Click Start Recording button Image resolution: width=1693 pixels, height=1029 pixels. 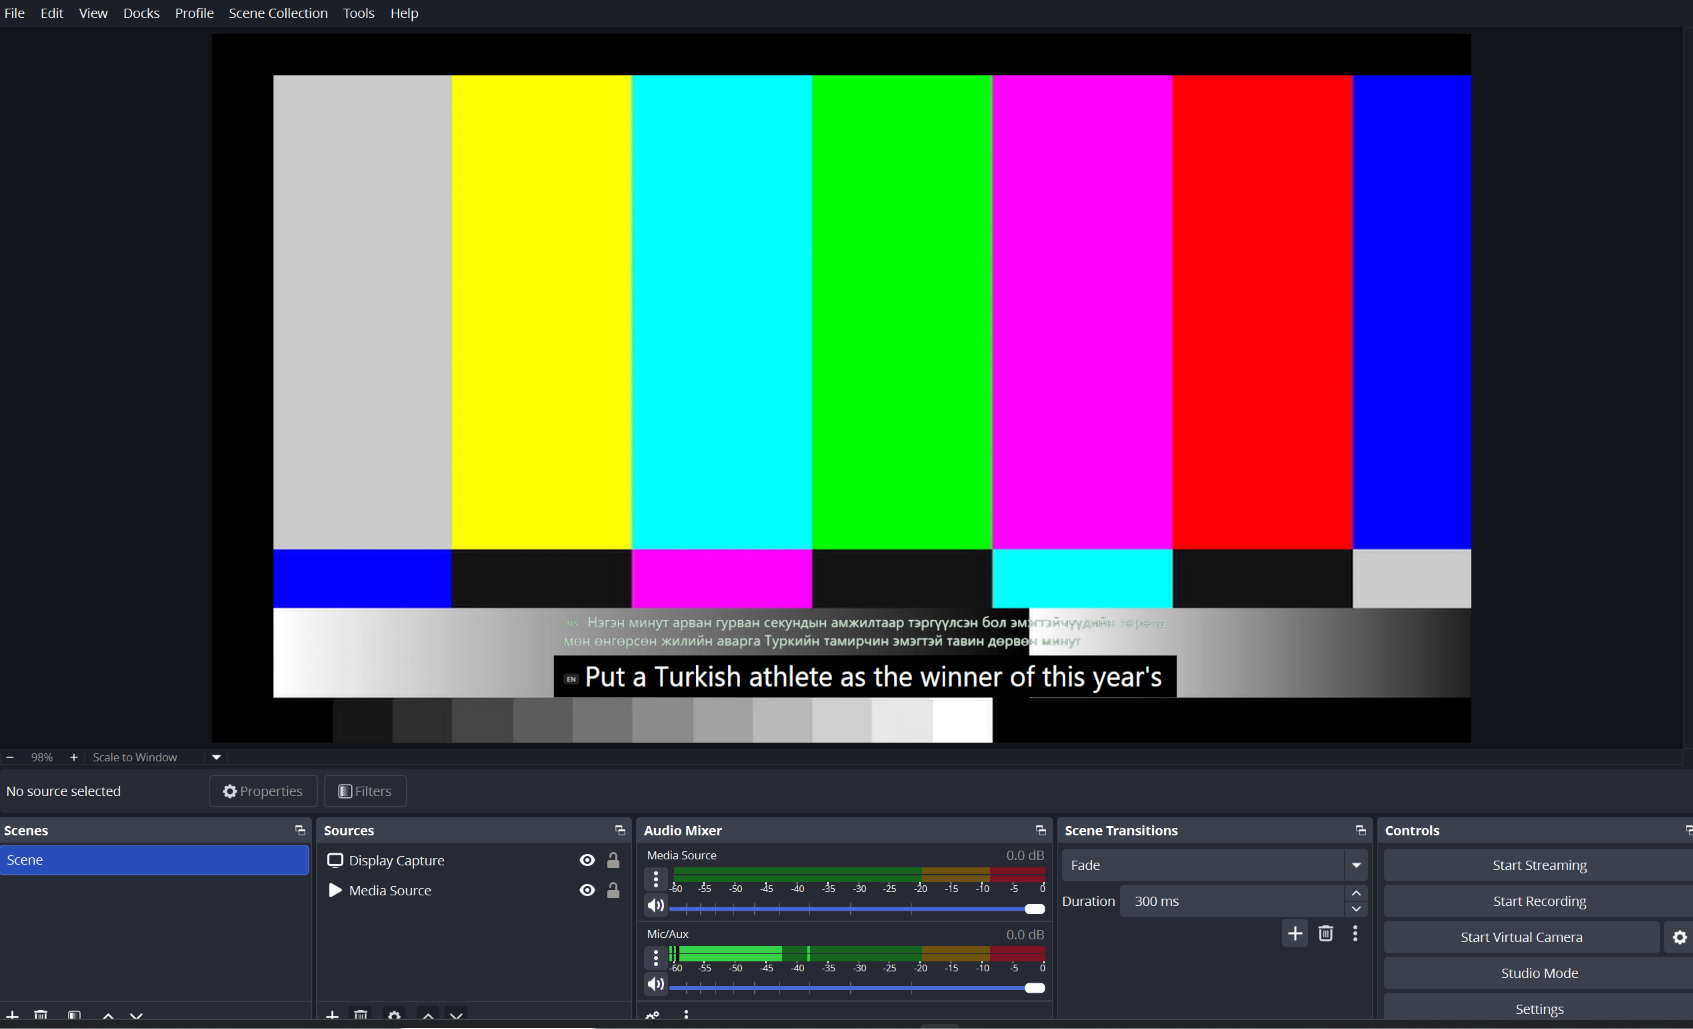1539,901
